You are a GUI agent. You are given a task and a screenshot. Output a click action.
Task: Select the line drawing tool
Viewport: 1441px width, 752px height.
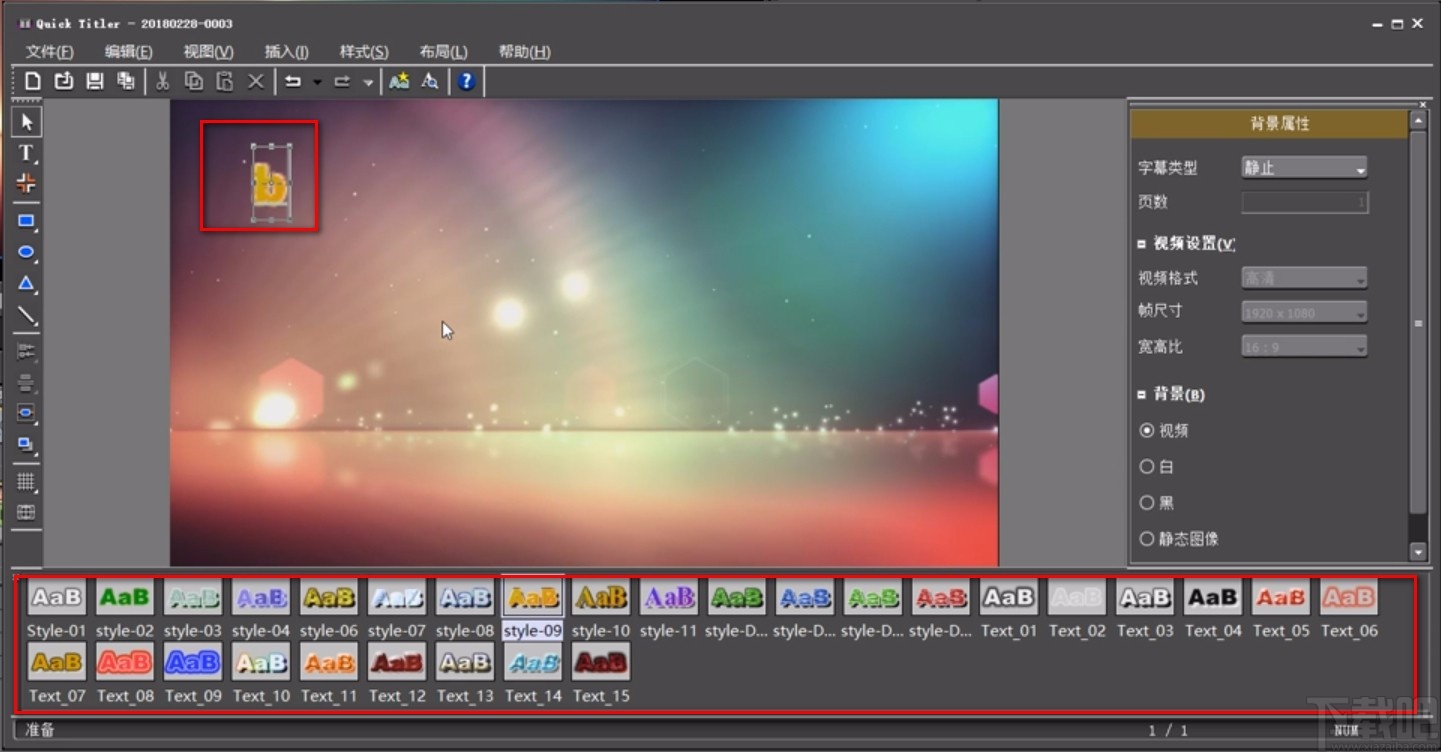[x=26, y=317]
